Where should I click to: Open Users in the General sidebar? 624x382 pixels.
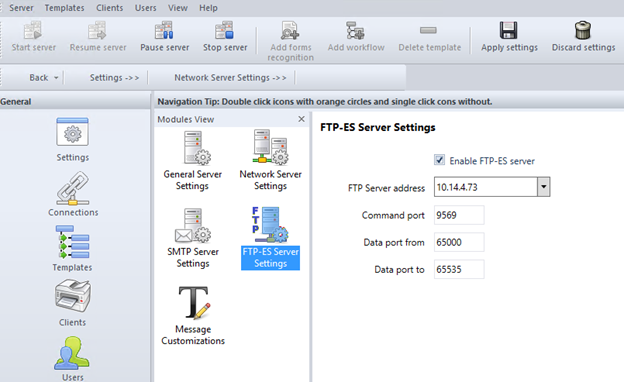[72, 359]
